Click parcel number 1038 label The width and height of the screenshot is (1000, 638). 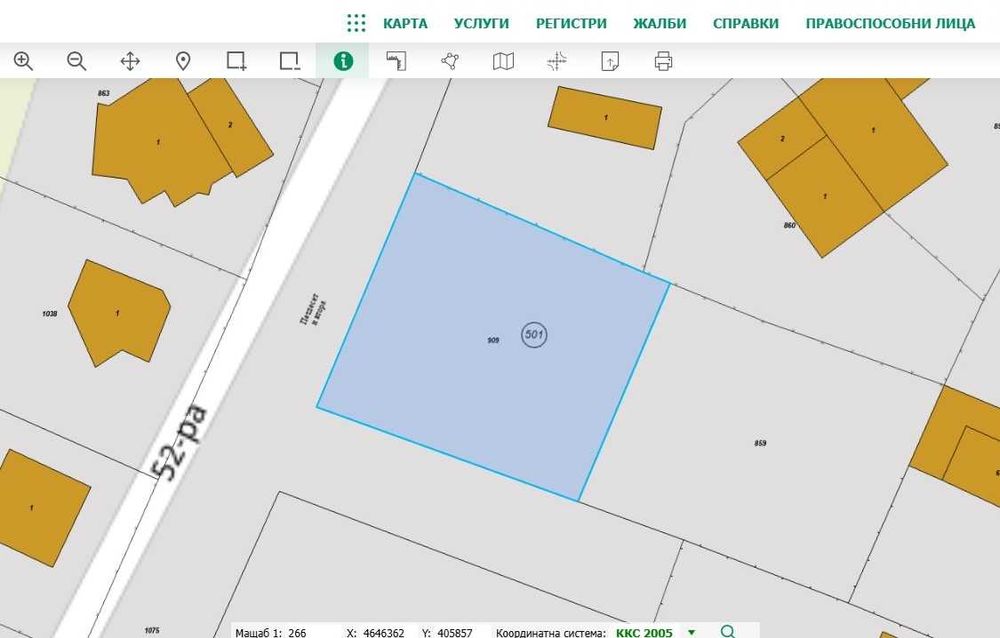pos(49,314)
